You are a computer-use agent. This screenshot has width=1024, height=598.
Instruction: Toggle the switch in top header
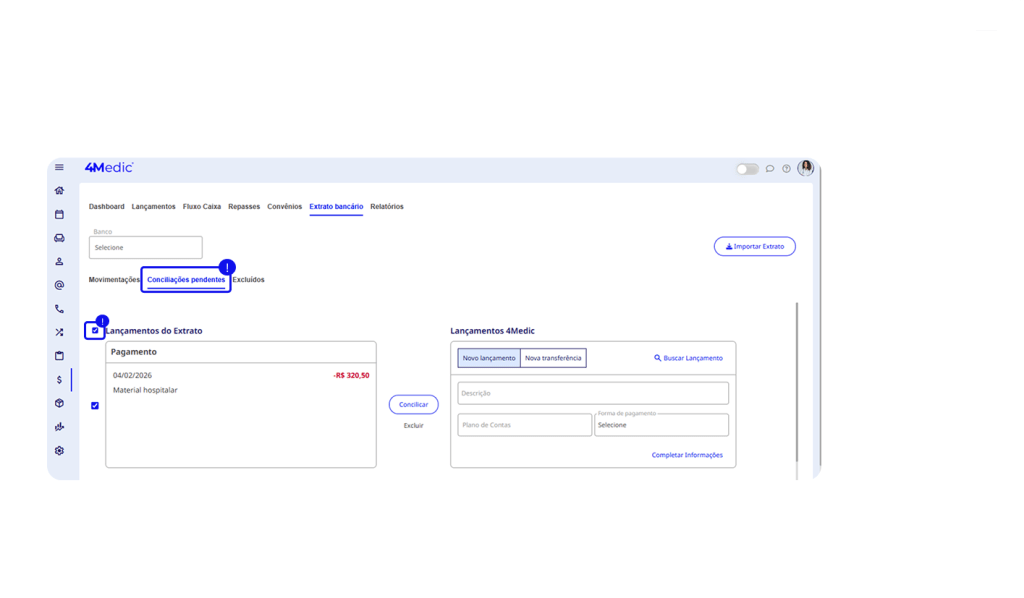click(x=747, y=169)
